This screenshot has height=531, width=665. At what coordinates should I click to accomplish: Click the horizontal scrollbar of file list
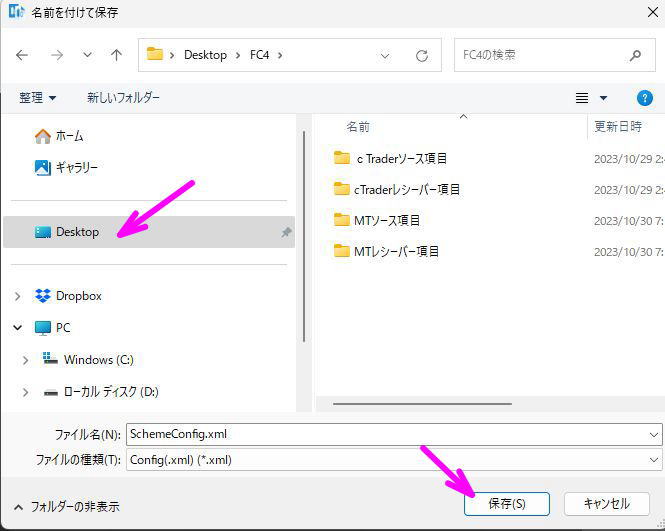click(422, 404)
